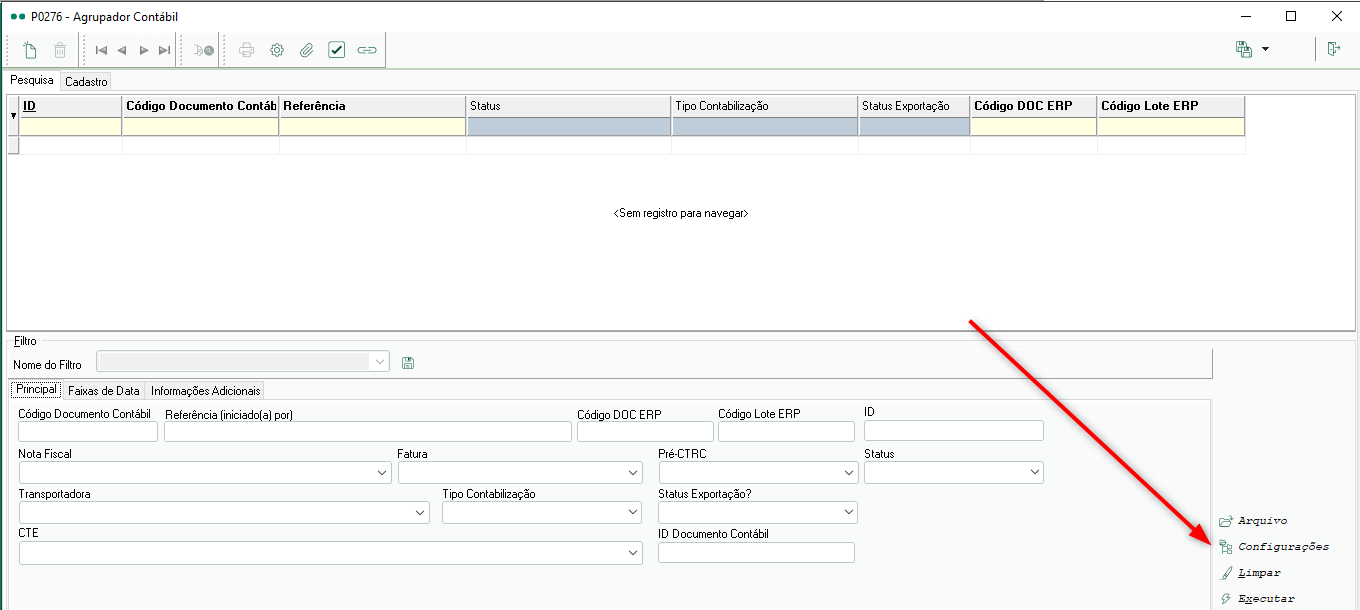1360x610 pixels.
Task: Click the Status Exportação column header
Action: pyautogui.click(x=914, y=106)
